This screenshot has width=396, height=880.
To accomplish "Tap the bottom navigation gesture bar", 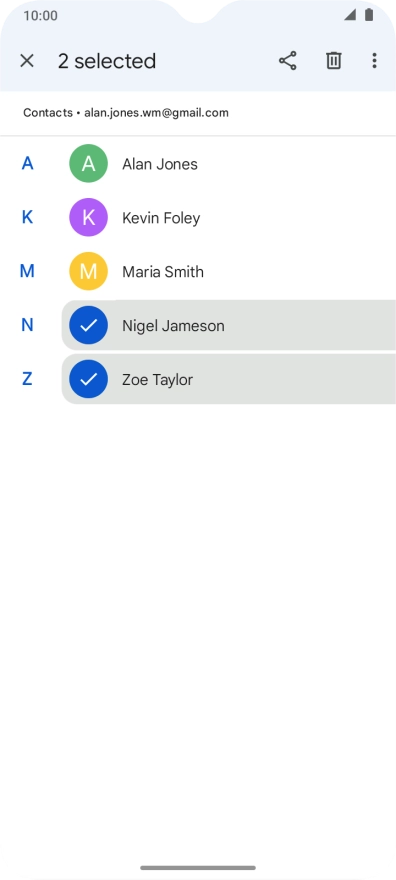I will tap(198, 868).
